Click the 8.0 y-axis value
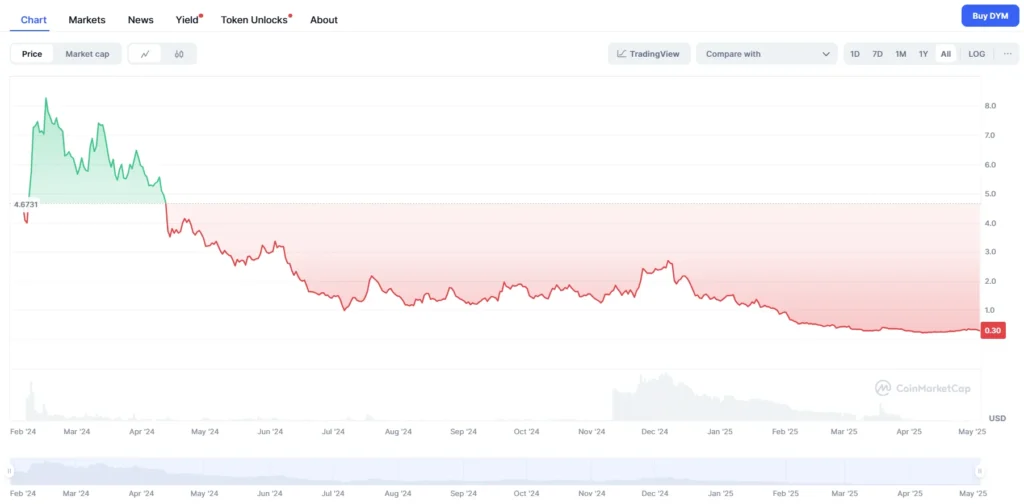1024x504 pixels. pos(989,106)
